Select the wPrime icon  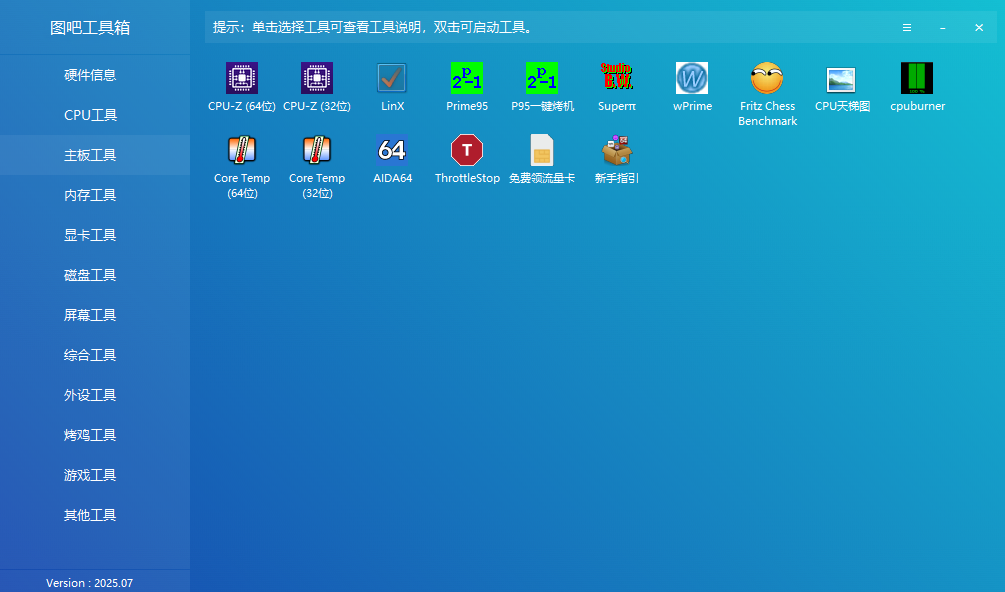[x=692, y=78]
